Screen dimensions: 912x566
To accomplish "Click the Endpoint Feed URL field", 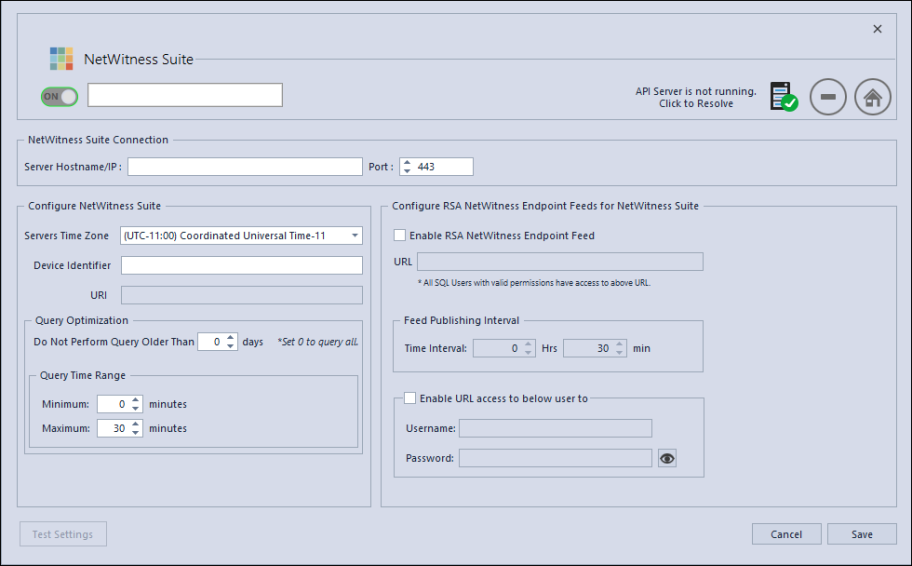I will 560,261.
